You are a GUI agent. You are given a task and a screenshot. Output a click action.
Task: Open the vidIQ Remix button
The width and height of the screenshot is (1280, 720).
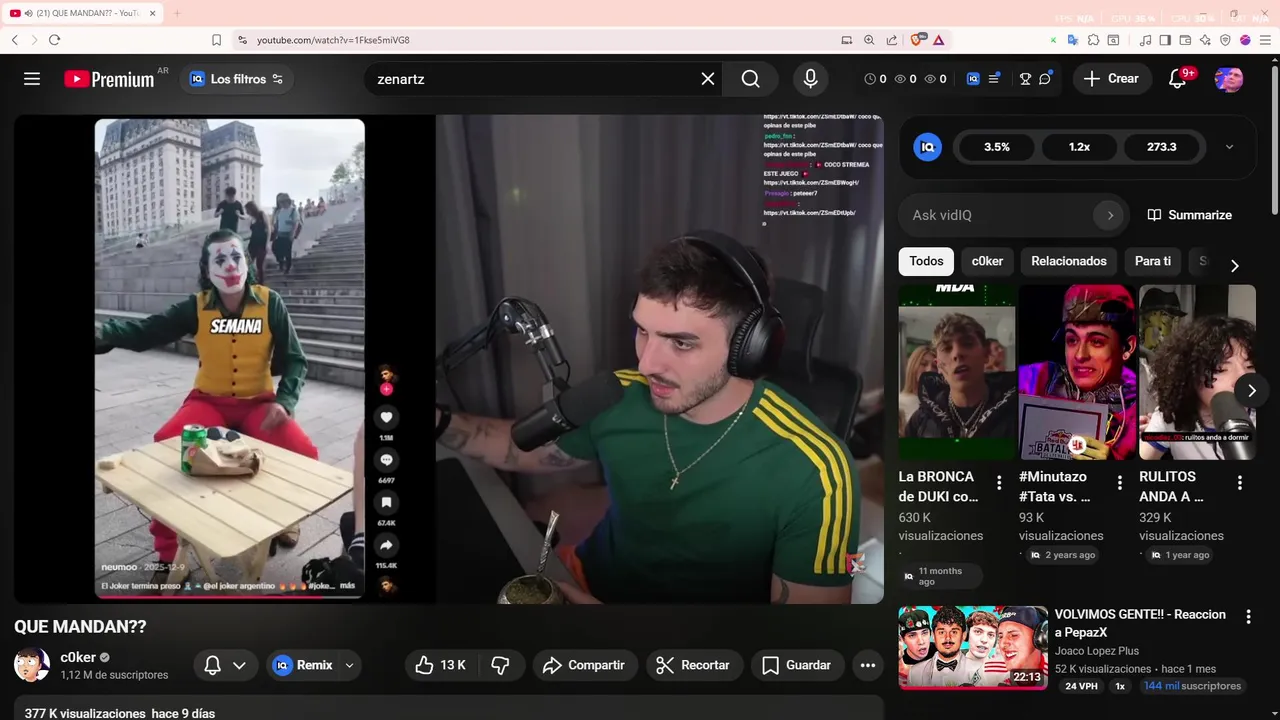303,665
